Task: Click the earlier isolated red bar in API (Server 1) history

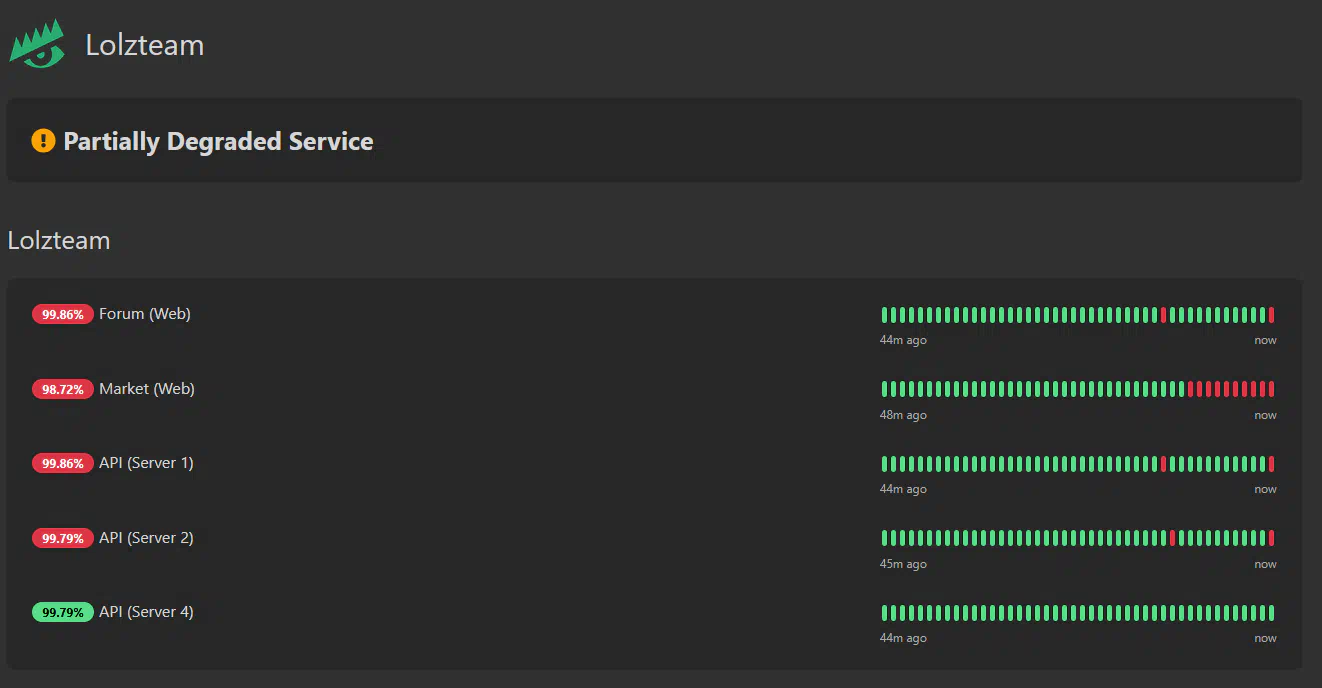Action: [1163, 464]
